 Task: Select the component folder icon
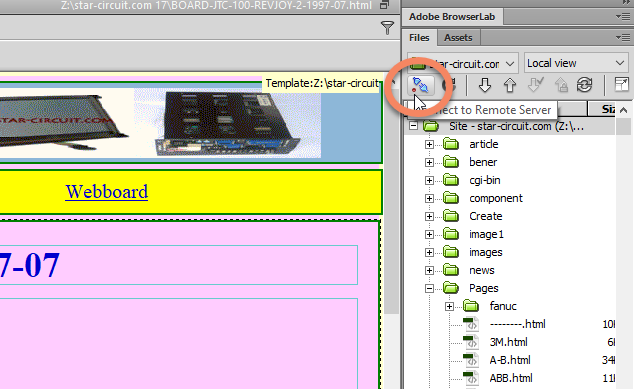(451, 198)
